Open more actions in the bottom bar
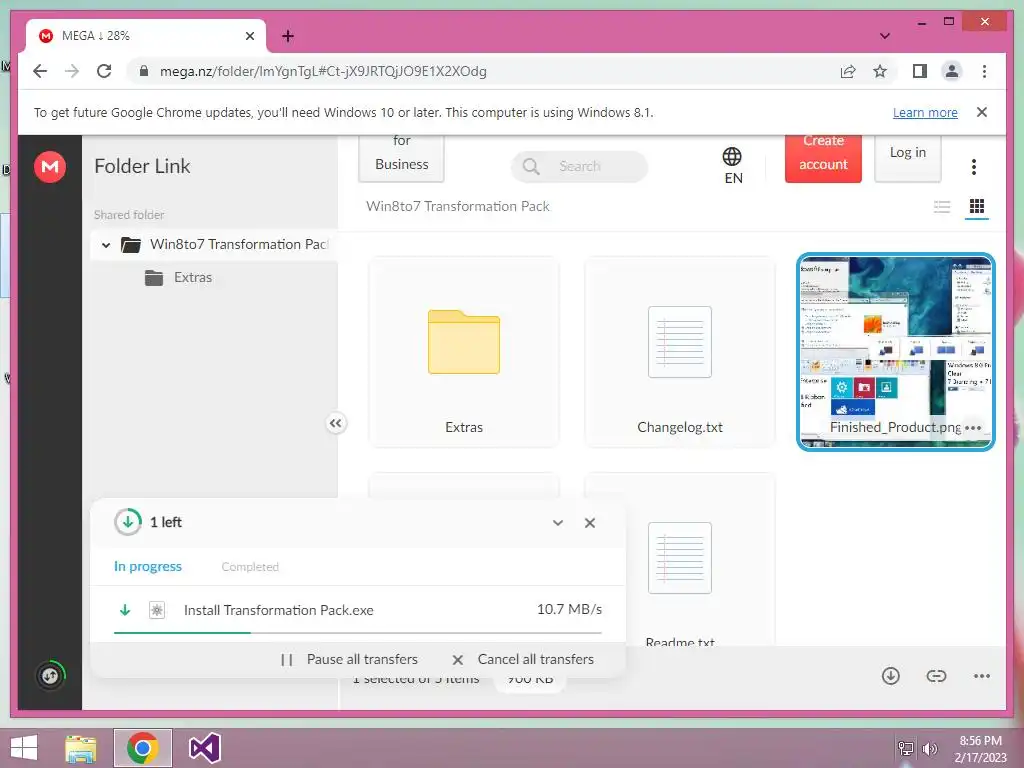The width and height of the screenshot is (1024, 768). click(x=982, y=676)
